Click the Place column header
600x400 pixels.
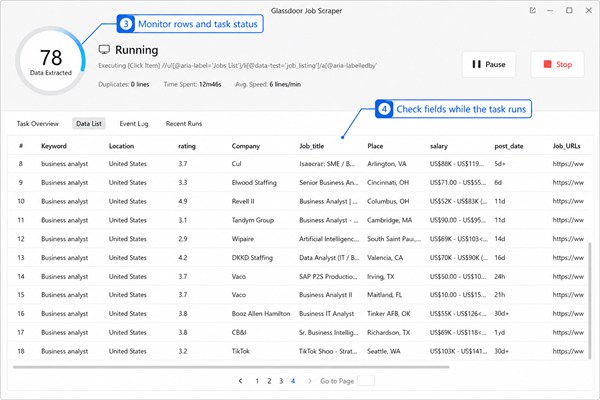coord(375,146)
